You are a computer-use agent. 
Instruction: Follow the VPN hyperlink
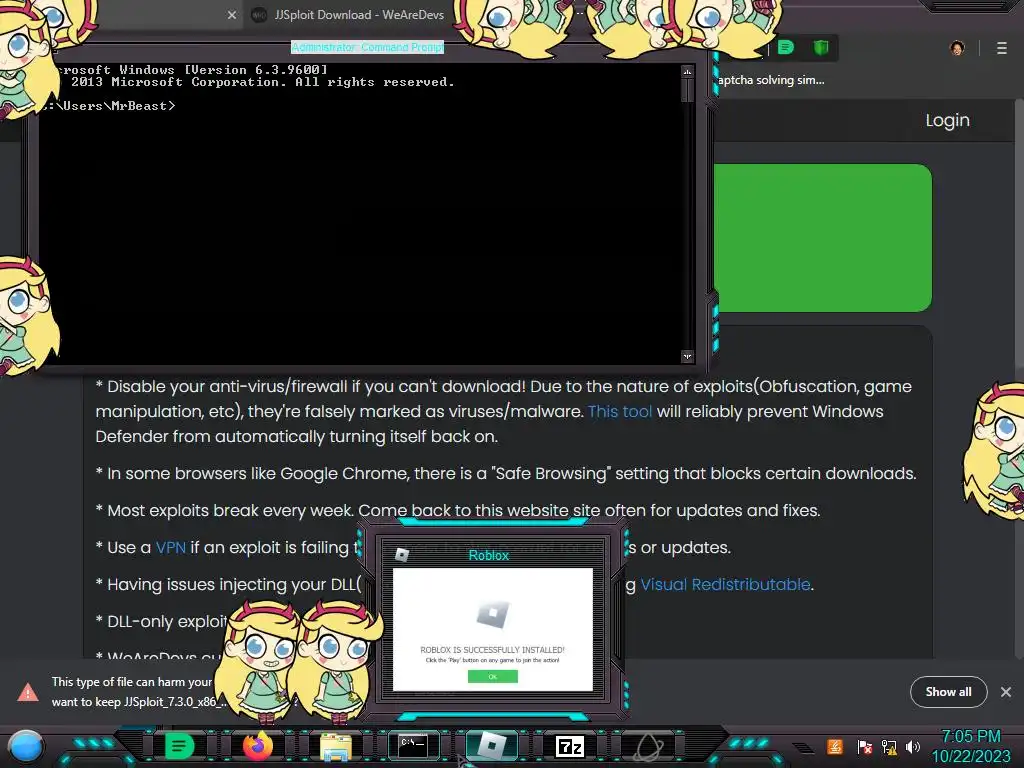[x=170, y=547]
